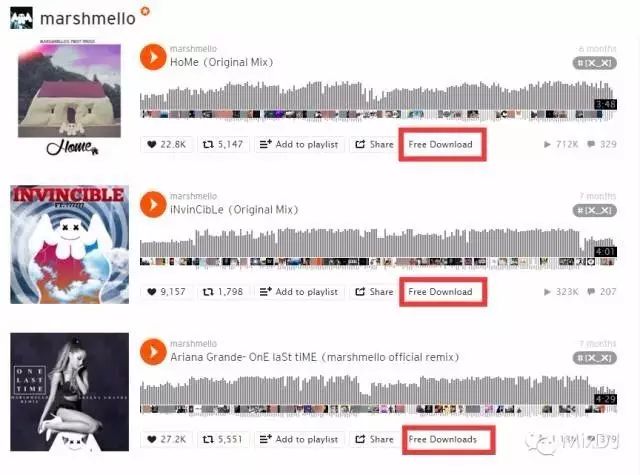640x475 pixels.
Task: Repost the HoMe track showing 5,147
Action: 223,144
